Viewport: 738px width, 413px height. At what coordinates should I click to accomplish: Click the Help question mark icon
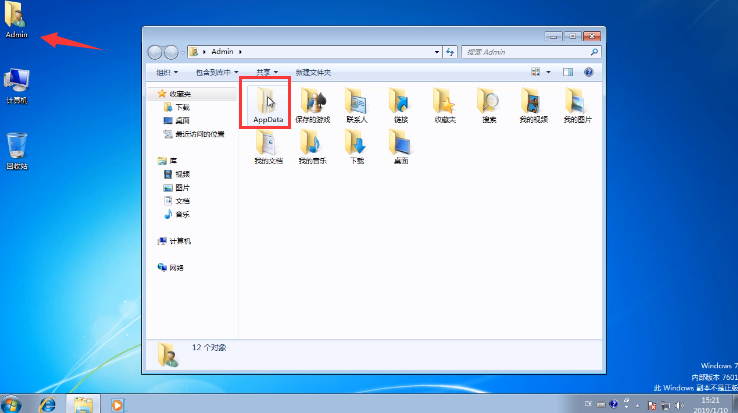click(x=589, y=72)
